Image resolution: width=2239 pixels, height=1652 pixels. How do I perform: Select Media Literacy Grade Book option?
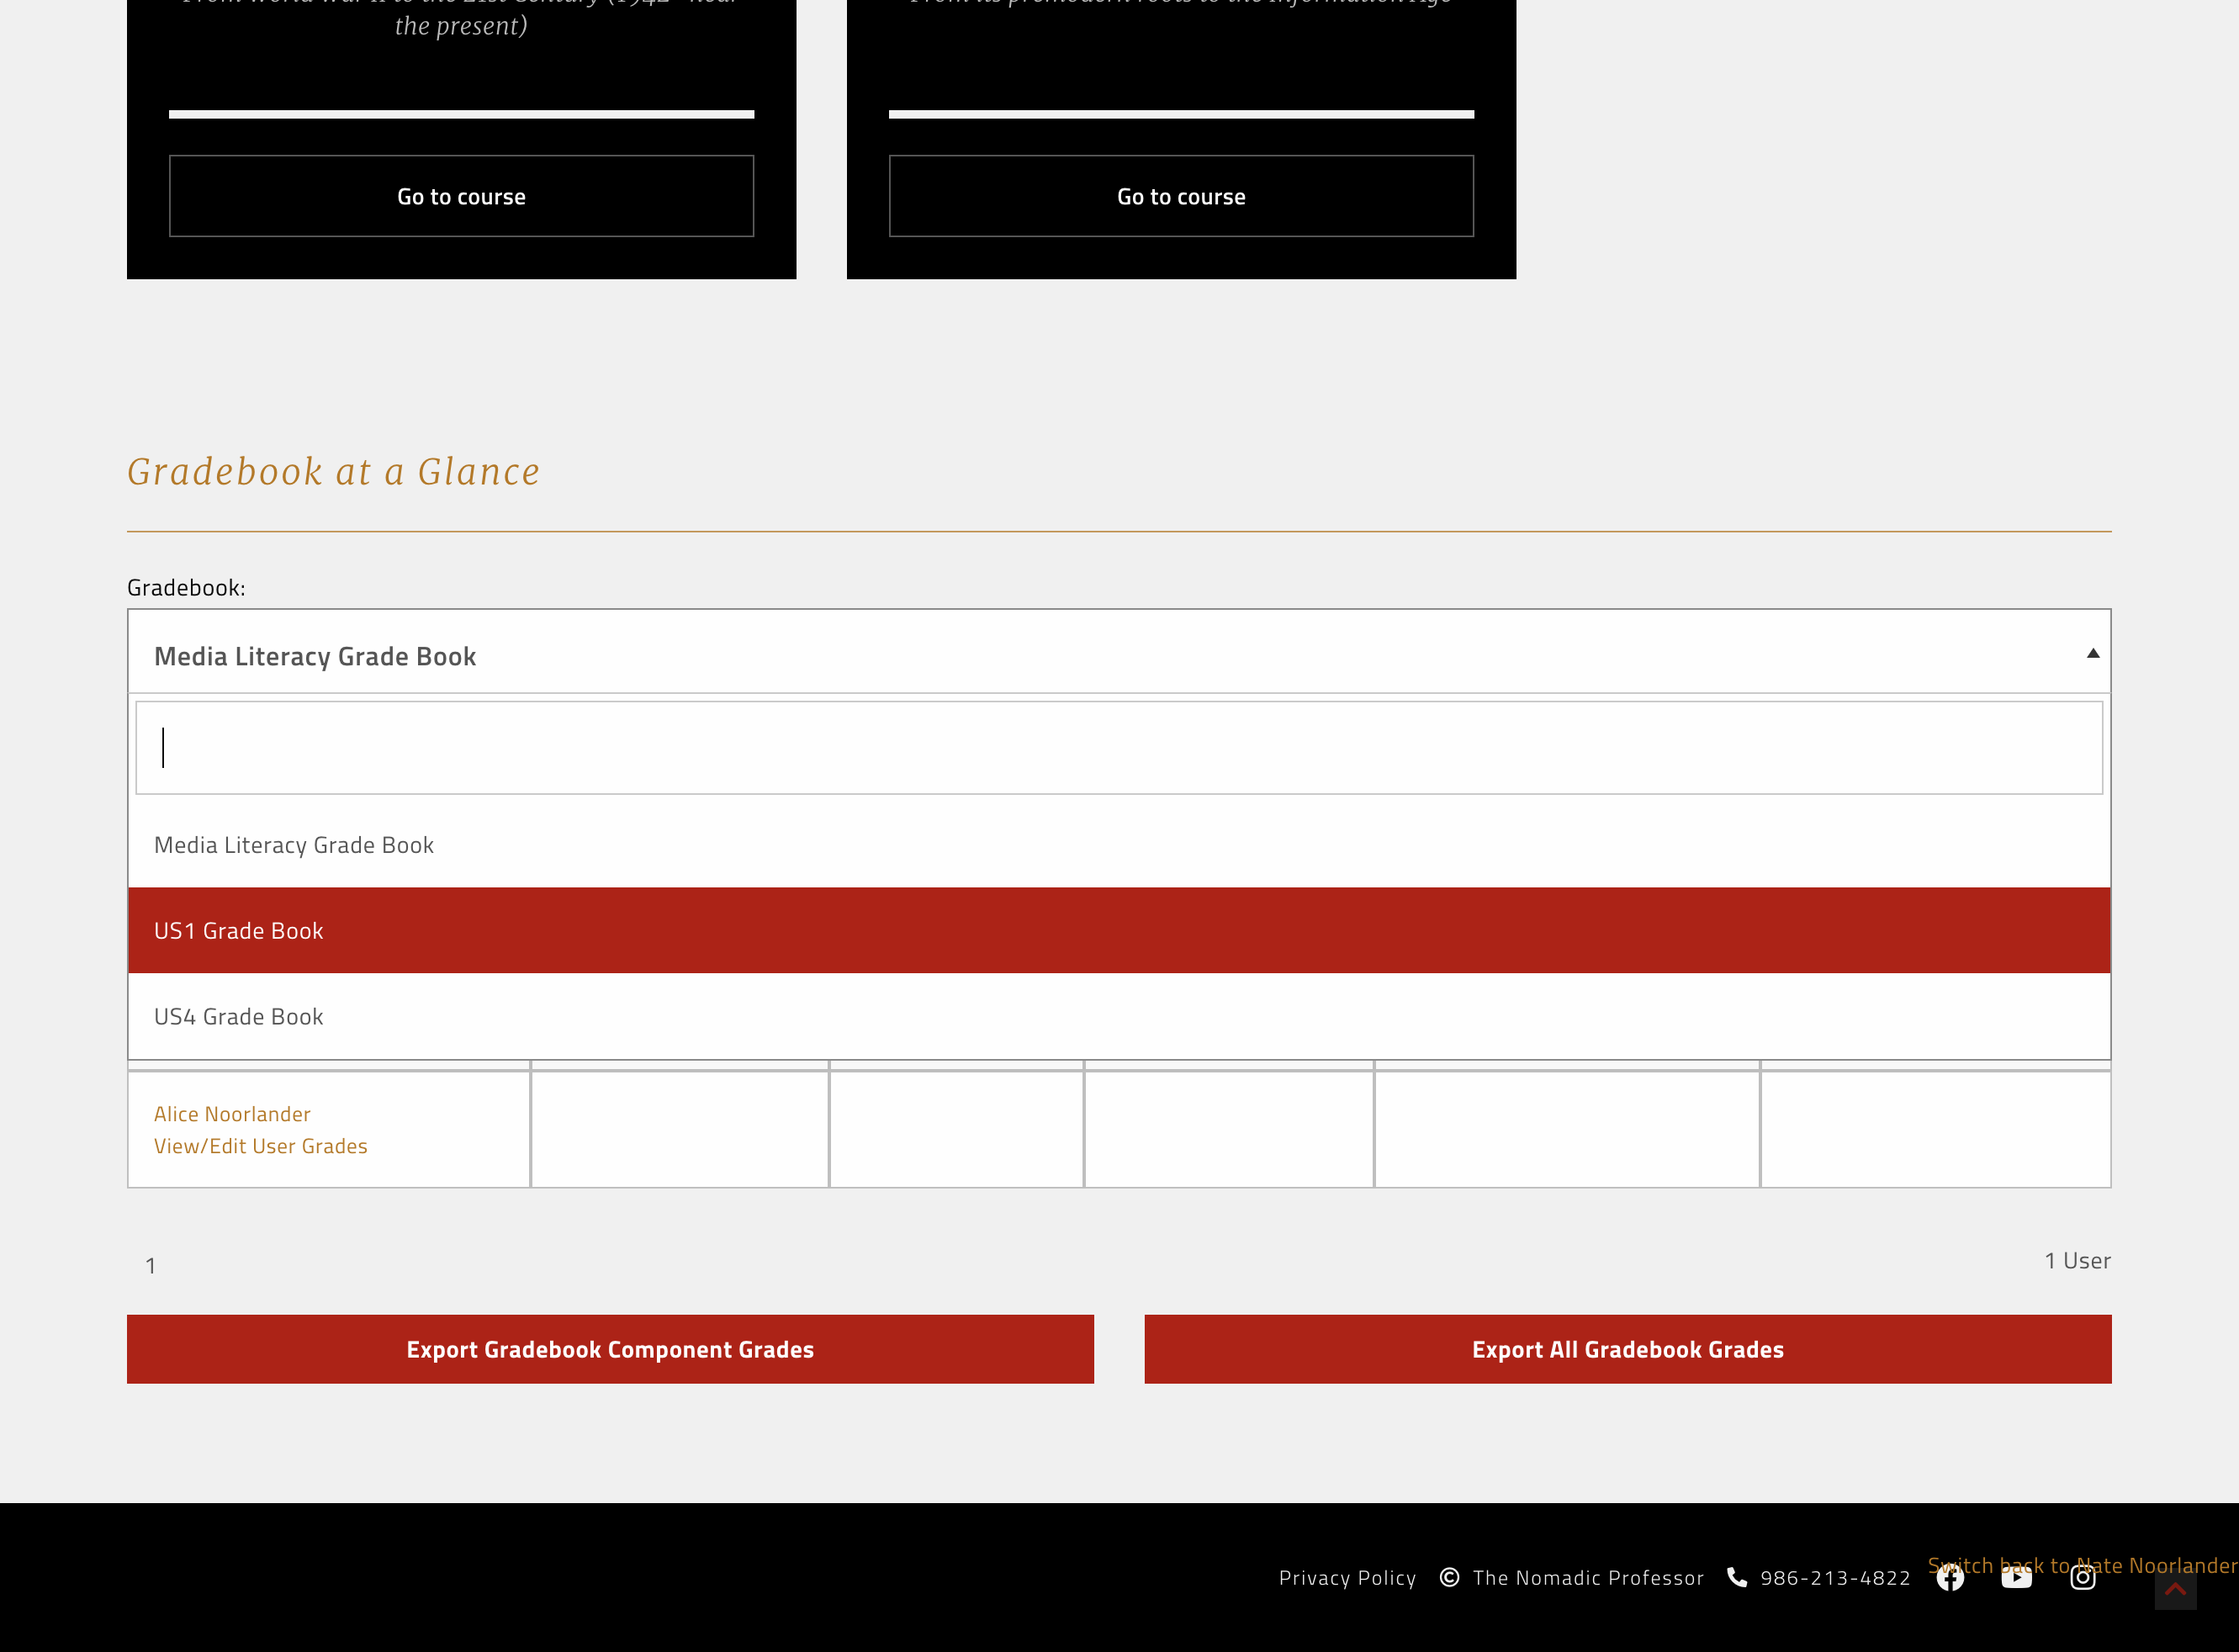point(1119,845)
